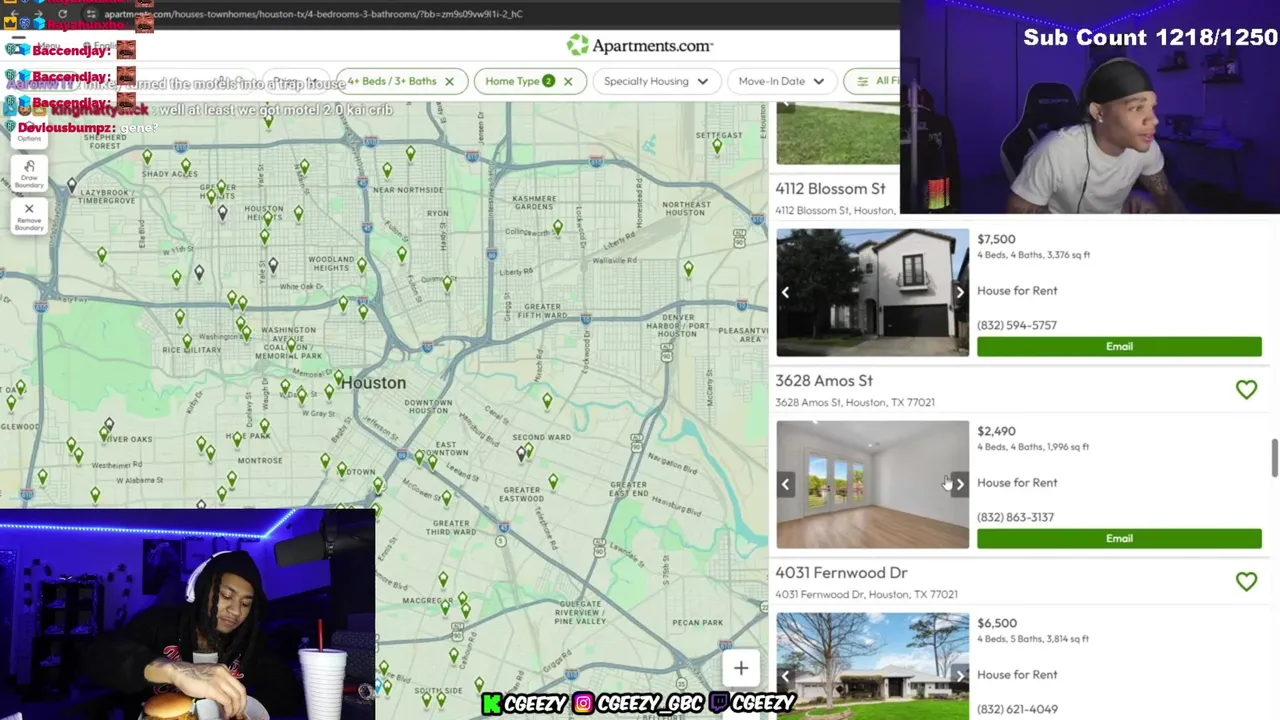Open the 4112 Blossom St listing title
Viewport: 1280px width, 720px height.
pyautogui.click(x=830, y=189)
